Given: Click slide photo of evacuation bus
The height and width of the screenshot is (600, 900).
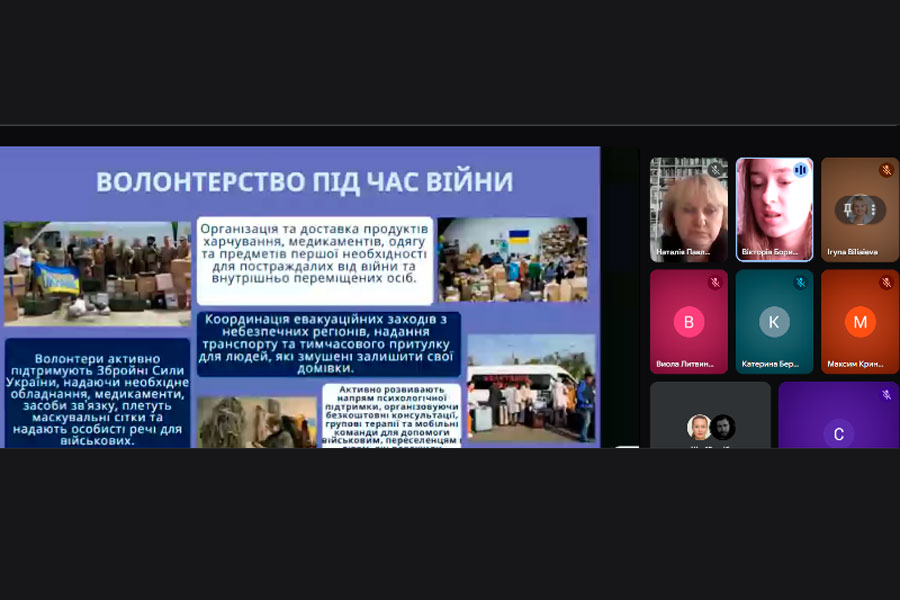Looking at the screenshot, I should (x=531, y=389).
